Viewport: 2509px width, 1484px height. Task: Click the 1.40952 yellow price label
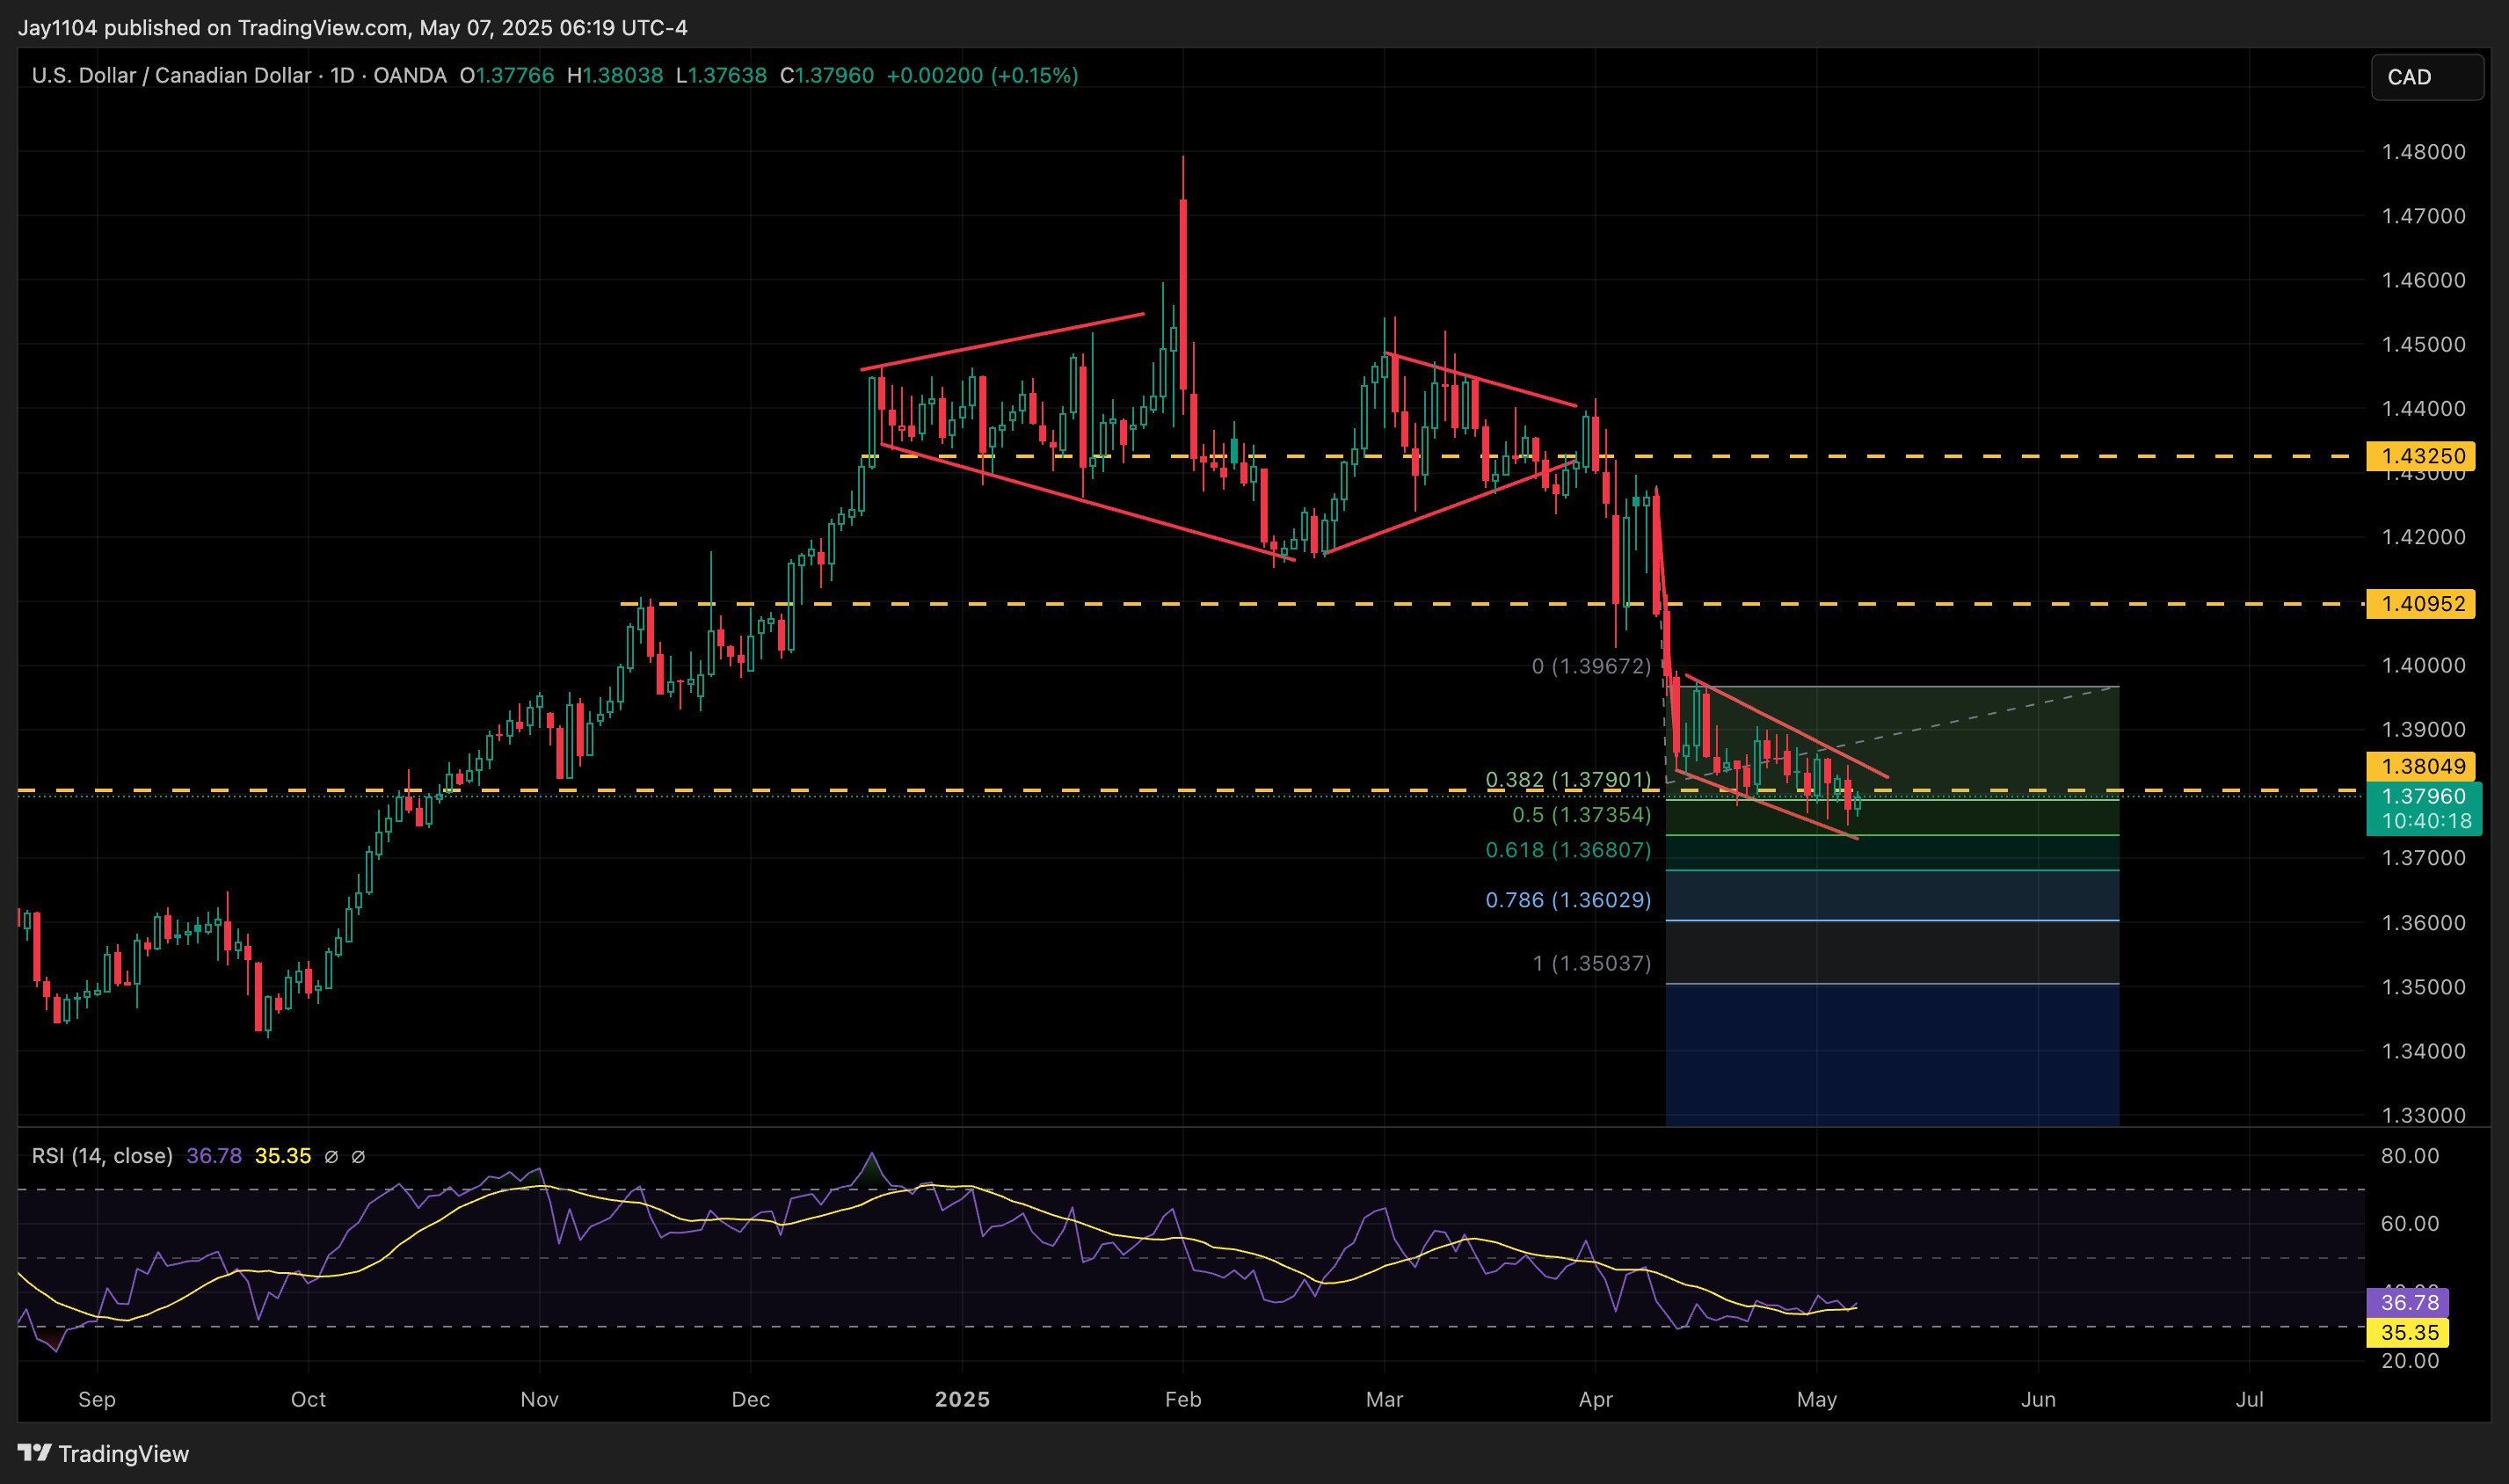click(2420, 604)
